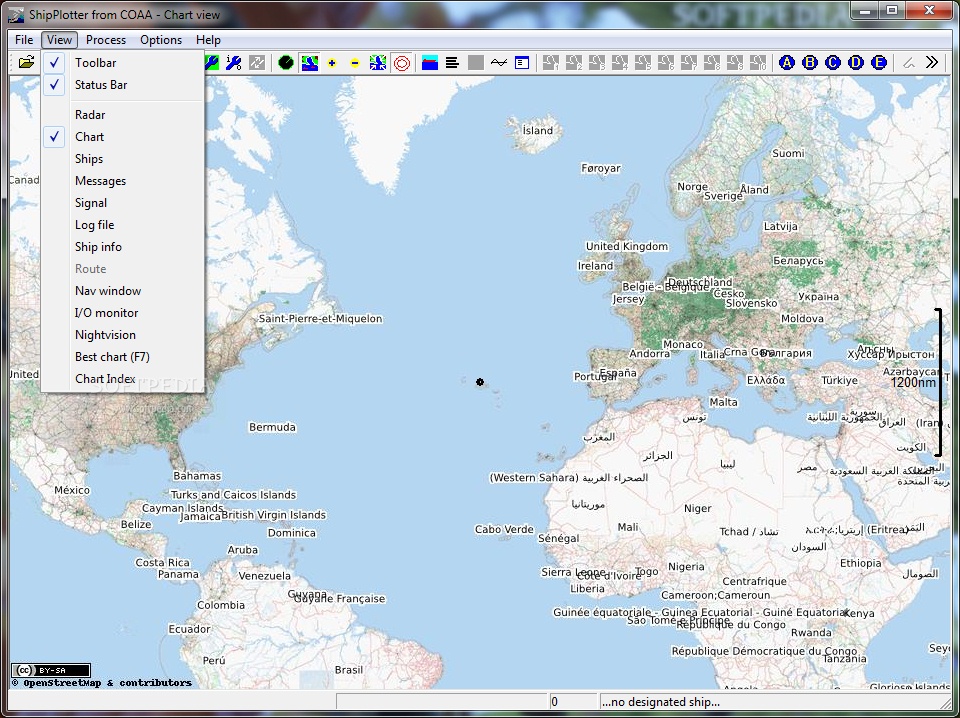The image size is (960, 718).
Task: Zoom out with the yellow minus icon
Action: (x=354, y=62)
